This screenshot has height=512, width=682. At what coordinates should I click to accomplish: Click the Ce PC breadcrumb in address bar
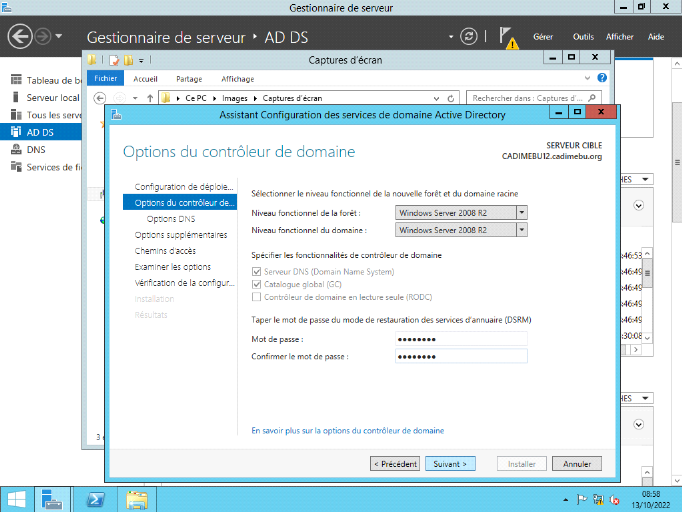pyautogui.click(x=196, y=98)
